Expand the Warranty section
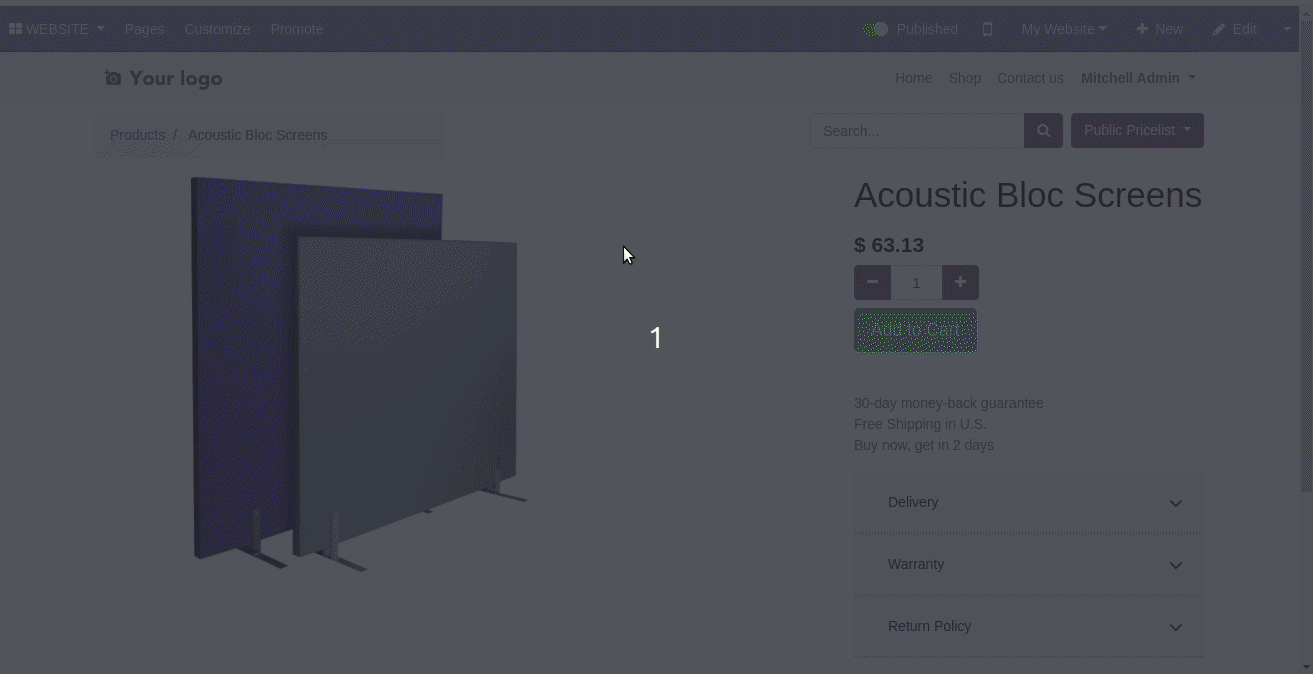Screen dimensions: 1313x674 (1029, 565)
